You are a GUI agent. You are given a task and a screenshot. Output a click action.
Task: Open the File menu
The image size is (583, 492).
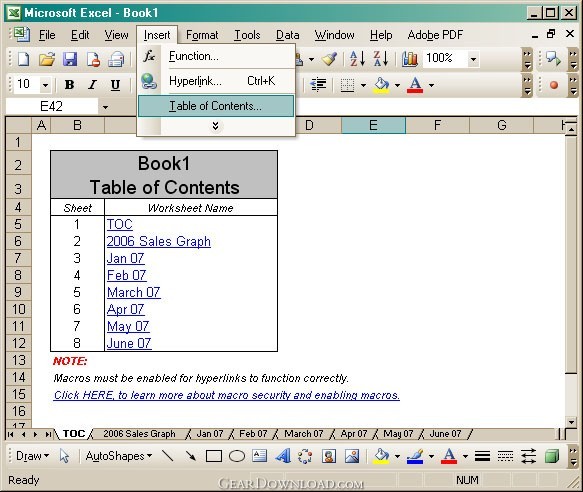(47, 35)
